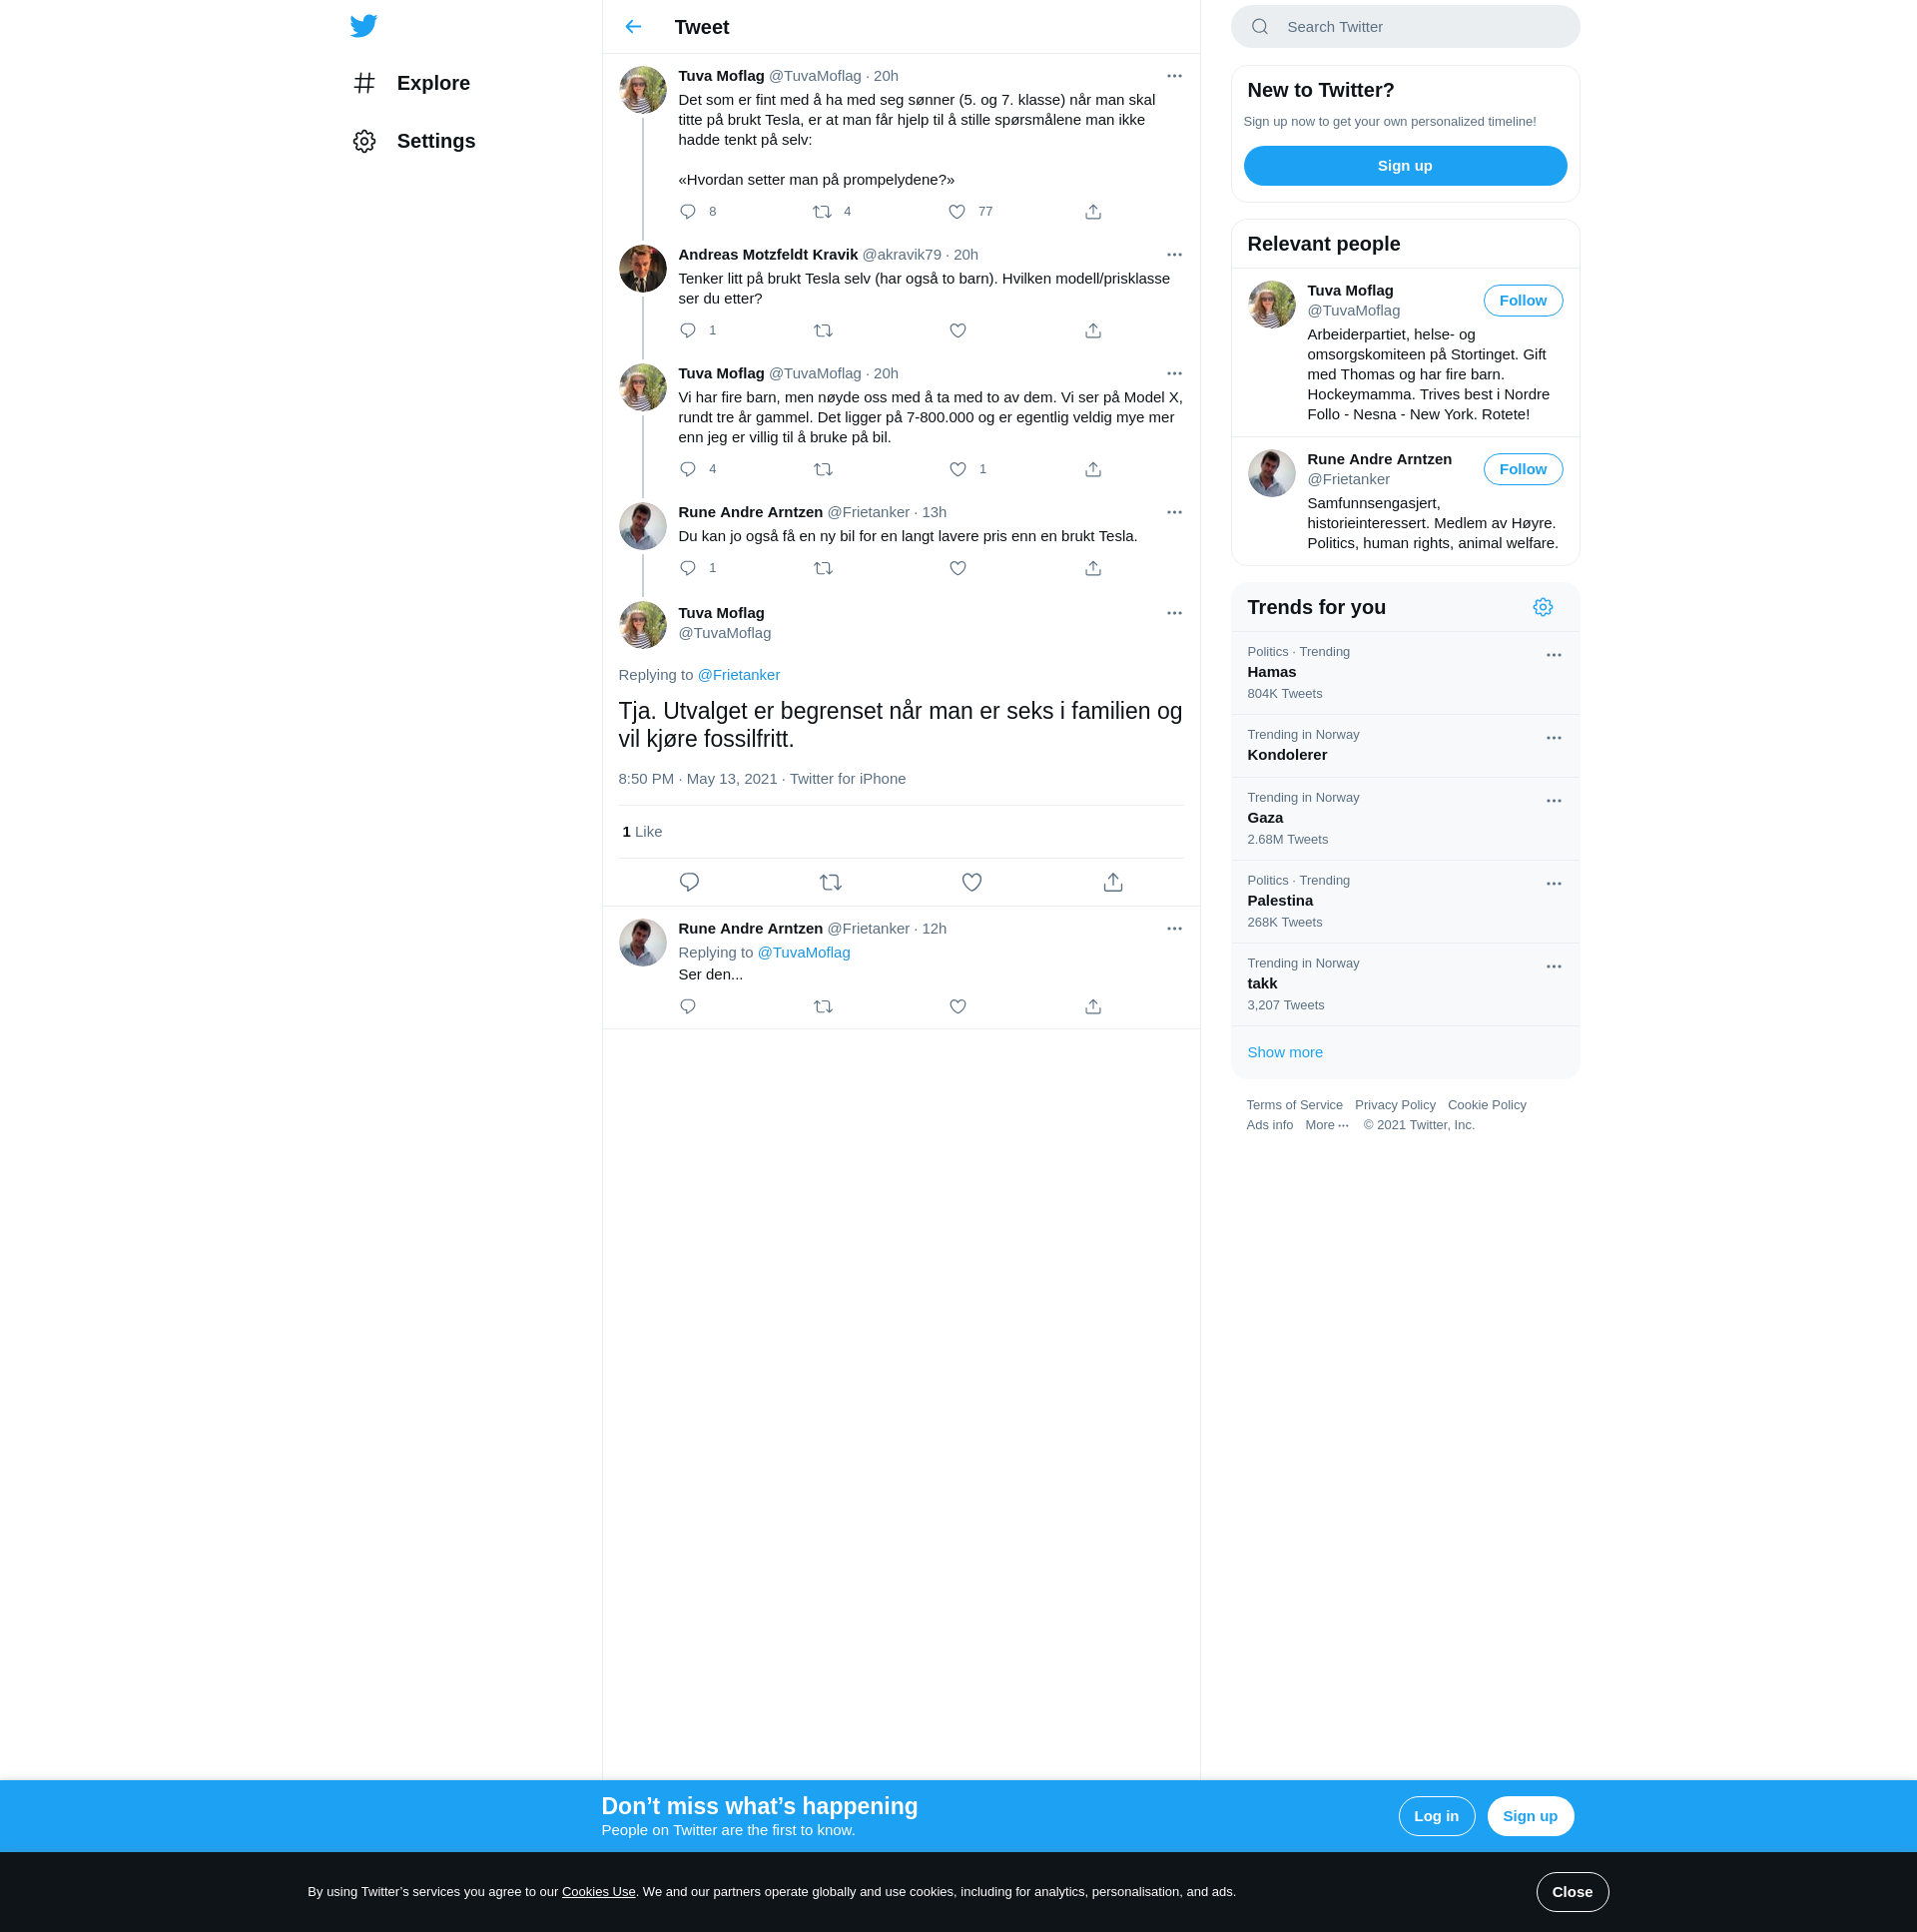Screen dimensions: 1917x1932
Task: Open Explore from the sidebar
Action: point(412,83)
